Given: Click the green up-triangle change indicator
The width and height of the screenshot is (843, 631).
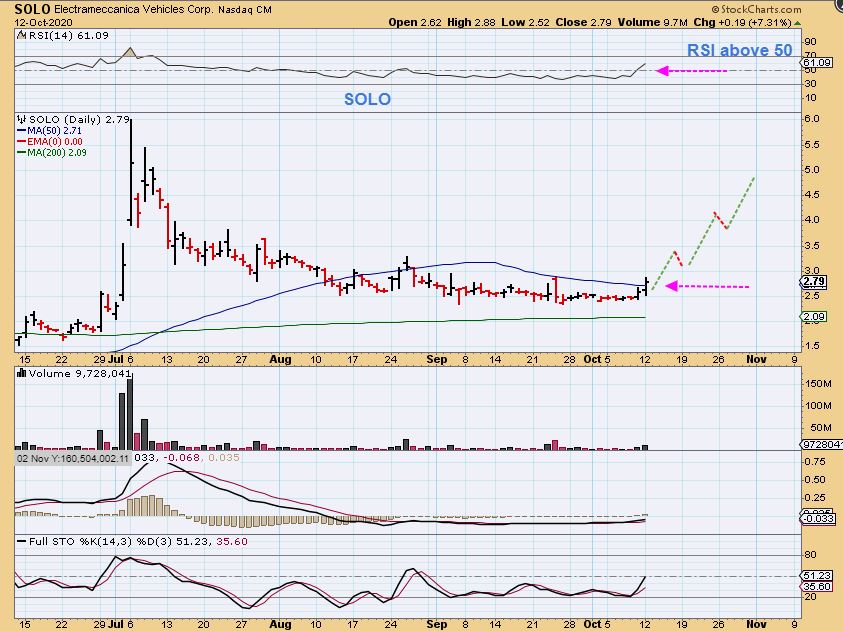Looking at the screenshot, I should click(797, 23).
